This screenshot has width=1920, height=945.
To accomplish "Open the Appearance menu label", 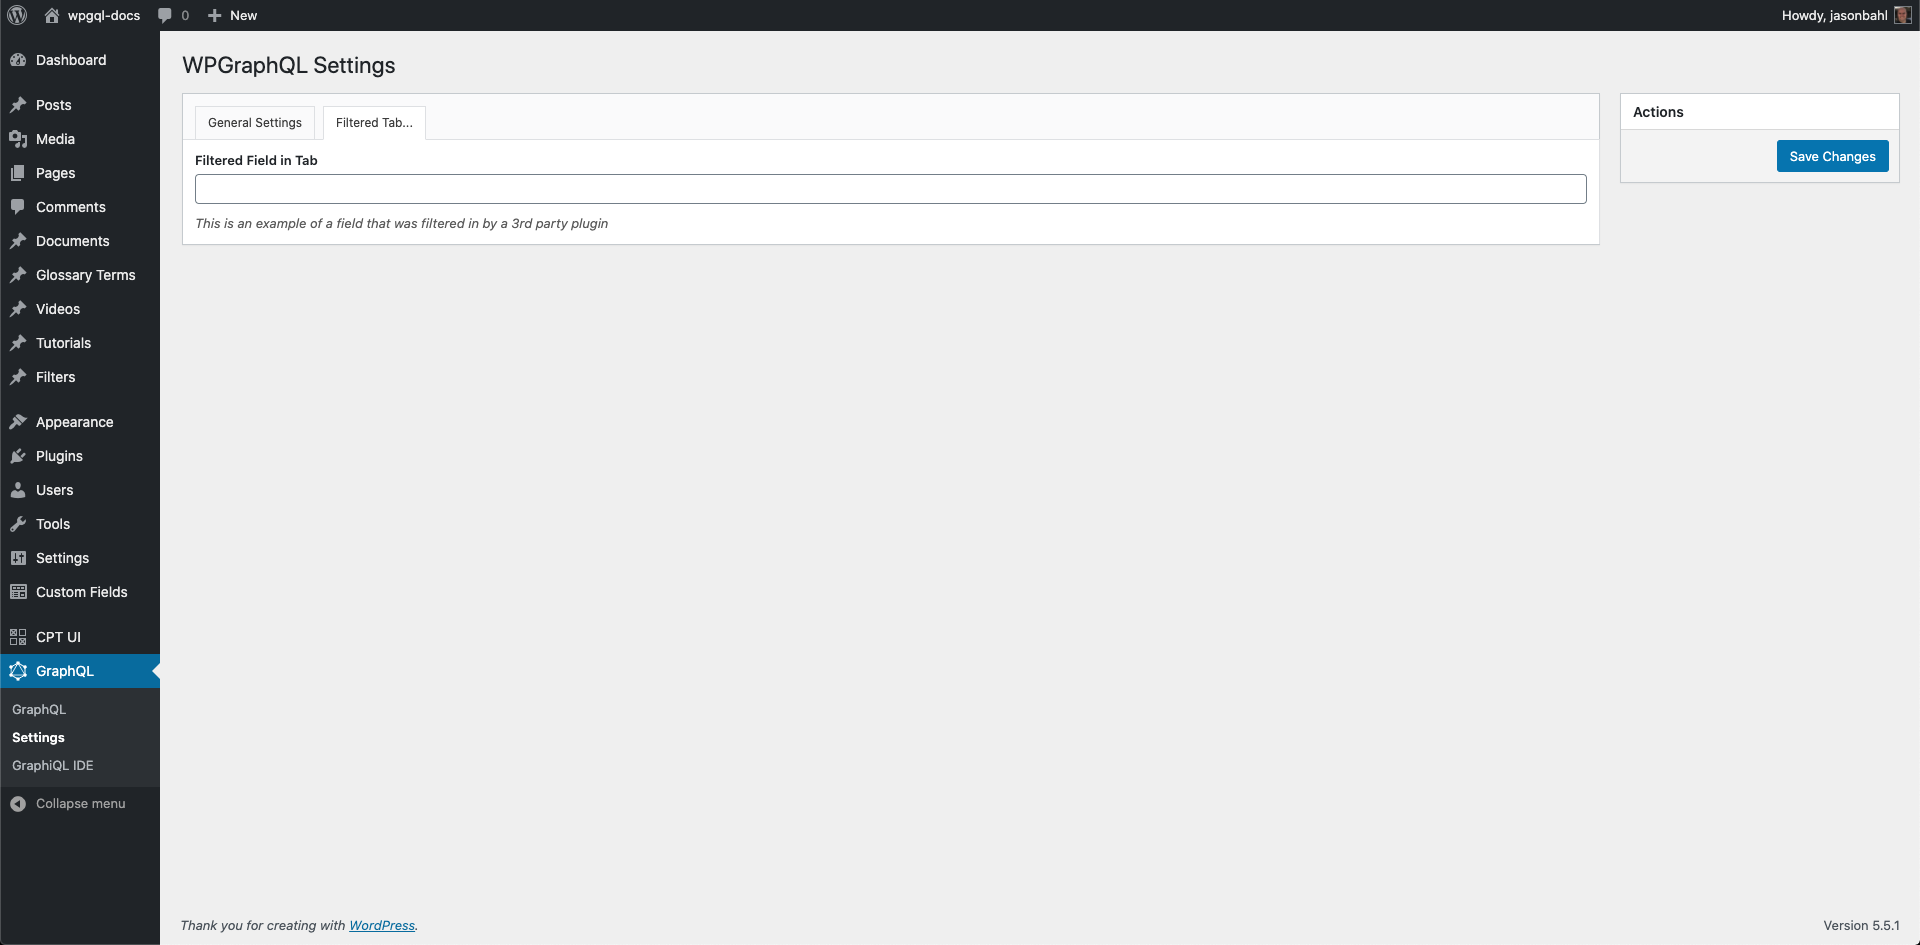I will pyautogui.click(x=75, y=422).
